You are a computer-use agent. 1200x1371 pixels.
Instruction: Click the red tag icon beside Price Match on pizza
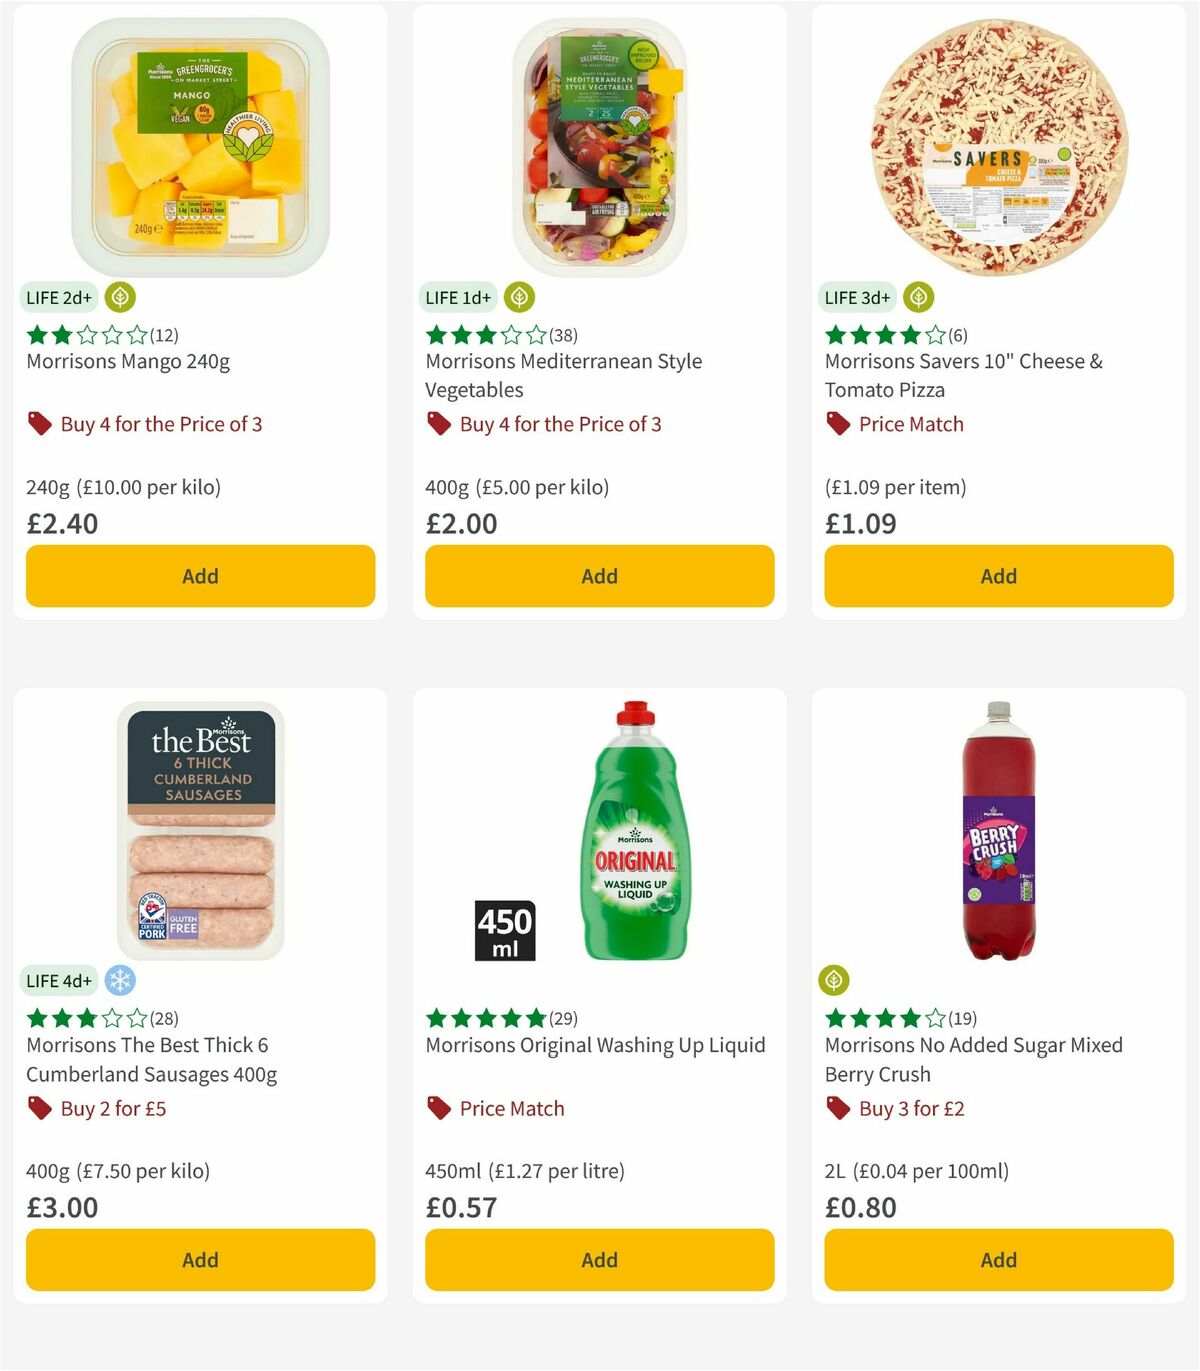tap(838, 424)
